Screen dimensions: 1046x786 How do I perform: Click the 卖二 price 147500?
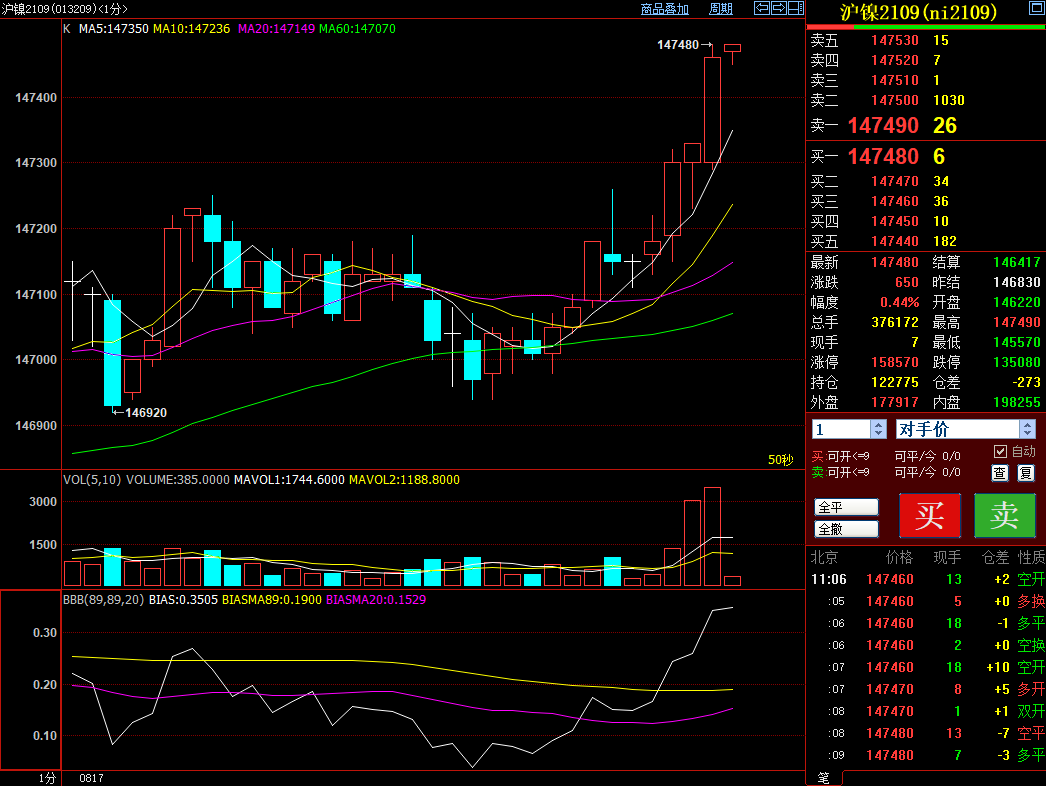895,101
